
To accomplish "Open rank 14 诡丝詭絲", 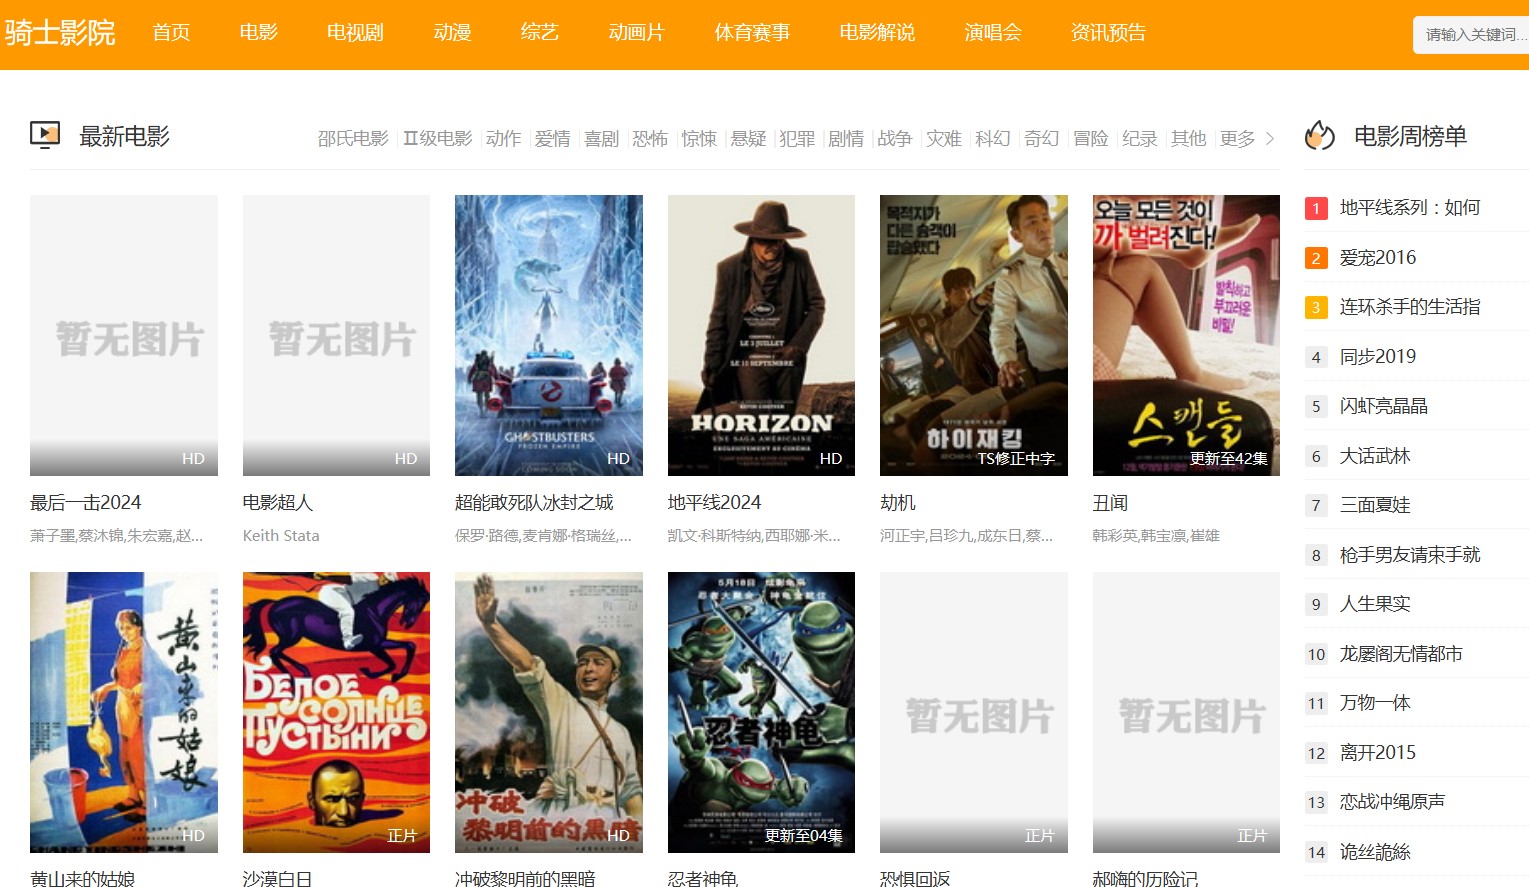I will (1375, 851).
